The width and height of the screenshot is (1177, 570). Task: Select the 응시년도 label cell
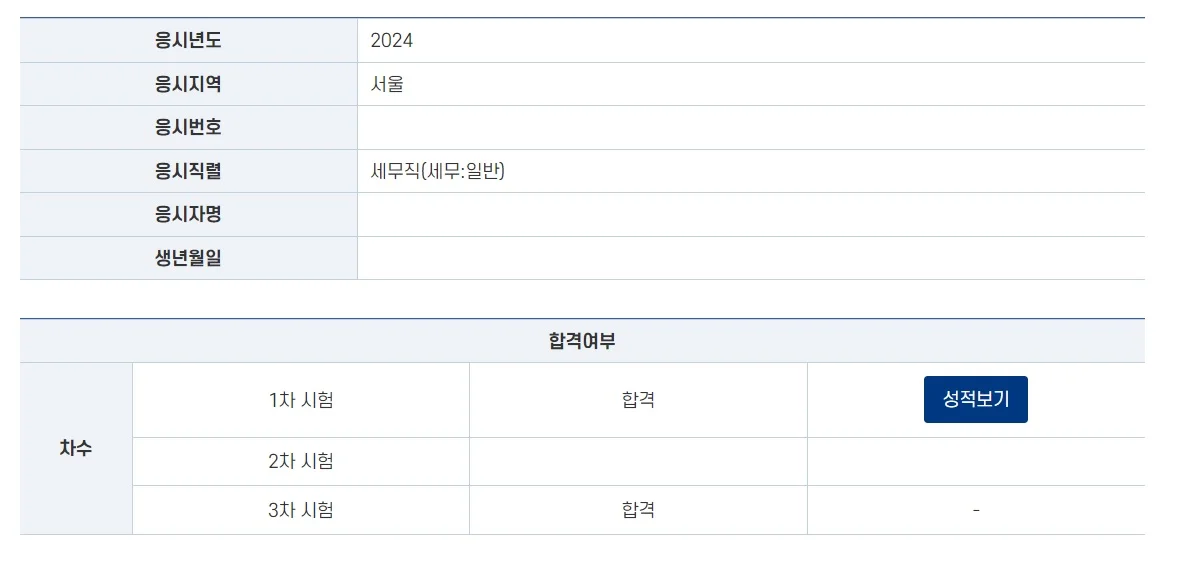pos(188,41)
